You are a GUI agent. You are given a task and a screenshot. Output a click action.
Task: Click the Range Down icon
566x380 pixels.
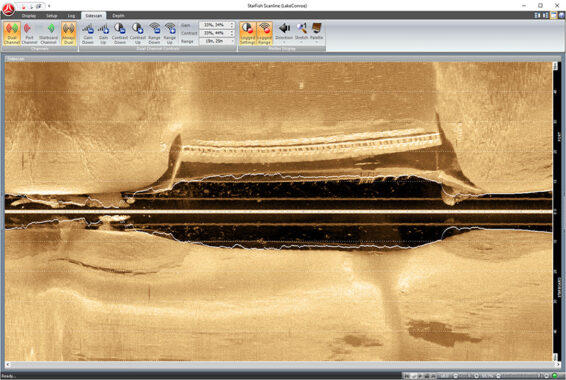(x=154, y=33)
